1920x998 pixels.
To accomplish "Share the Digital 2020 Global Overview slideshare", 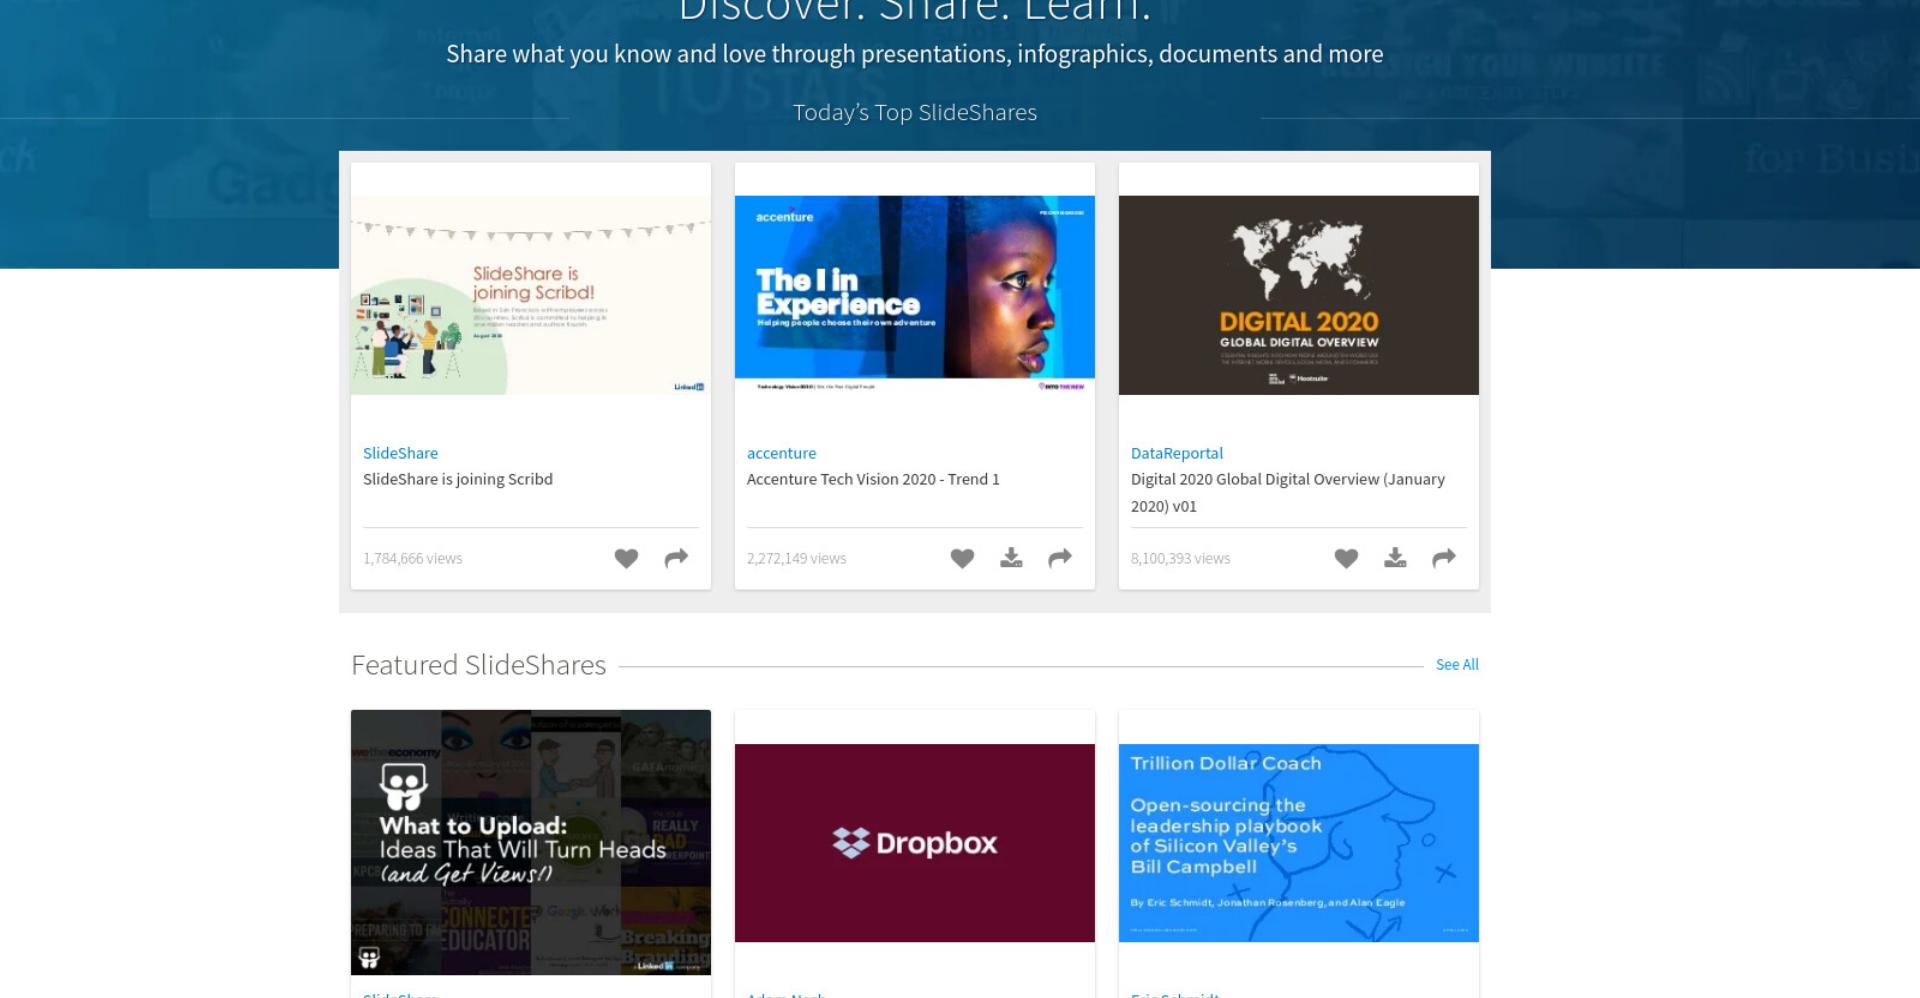I will 1444,558.
